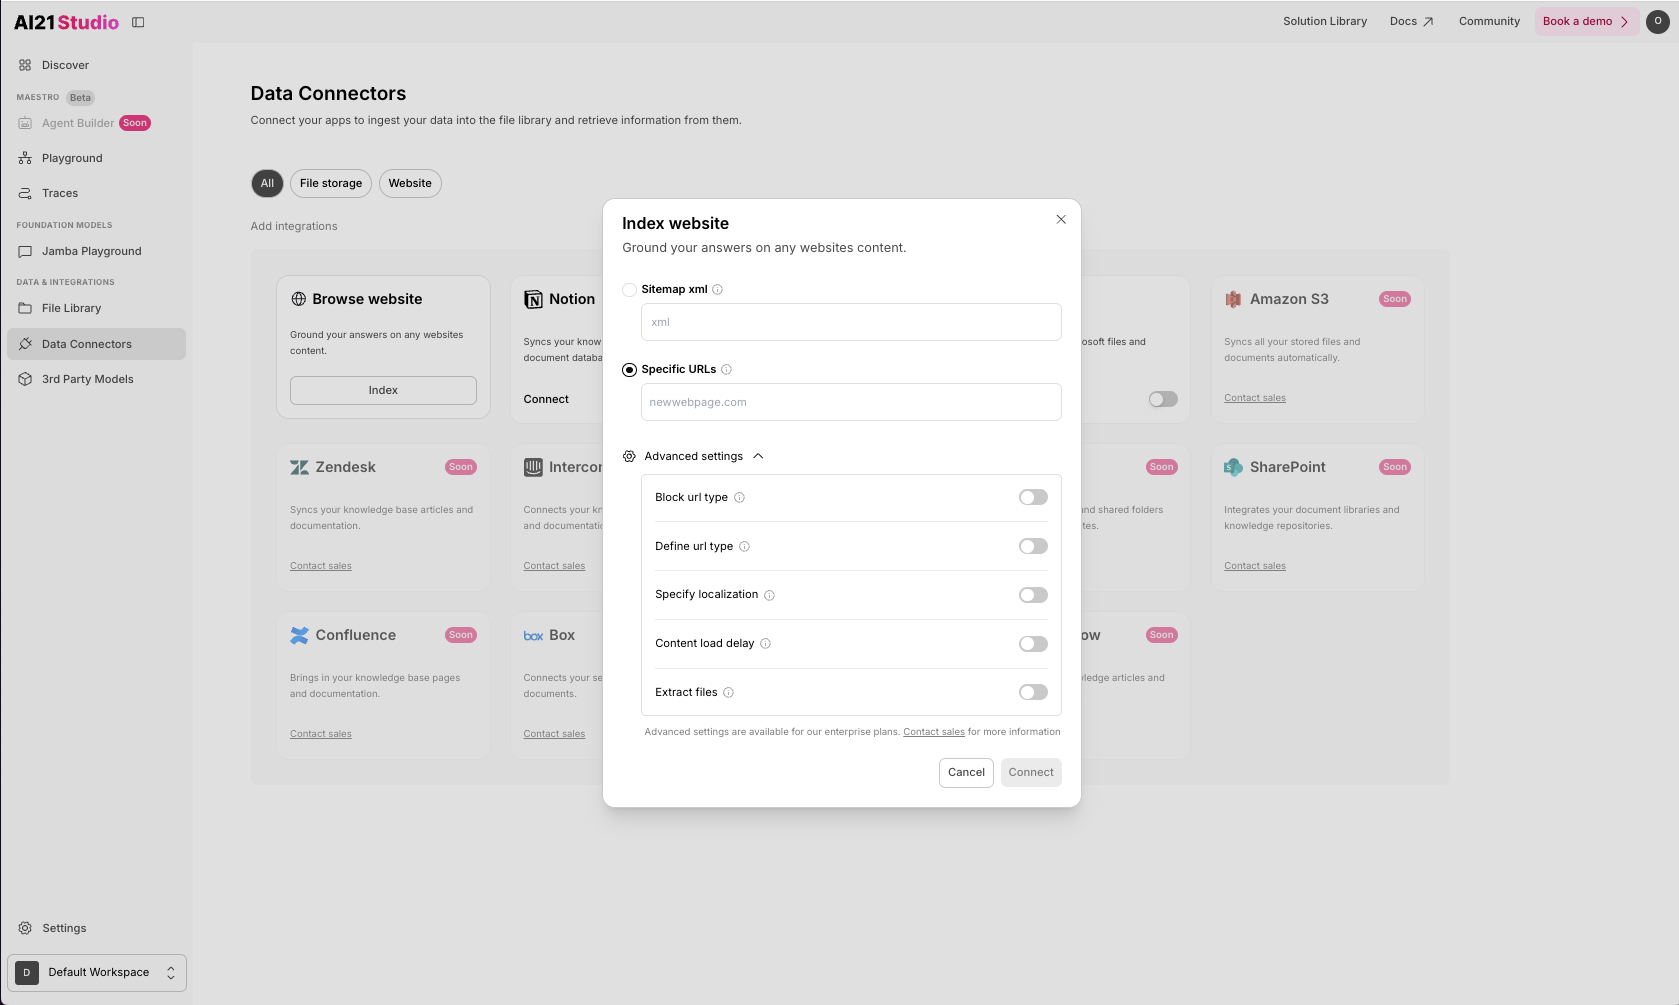The height and width of the screenshot is (1005, 1679).
Task: Click the Settings gear icon
Action: pyautogui.click(x=25, y=928)
